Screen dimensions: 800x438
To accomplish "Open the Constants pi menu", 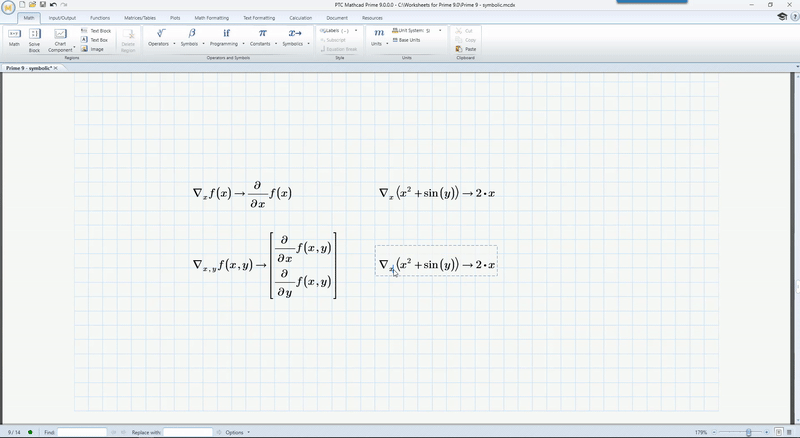I will tap(262, 37).
